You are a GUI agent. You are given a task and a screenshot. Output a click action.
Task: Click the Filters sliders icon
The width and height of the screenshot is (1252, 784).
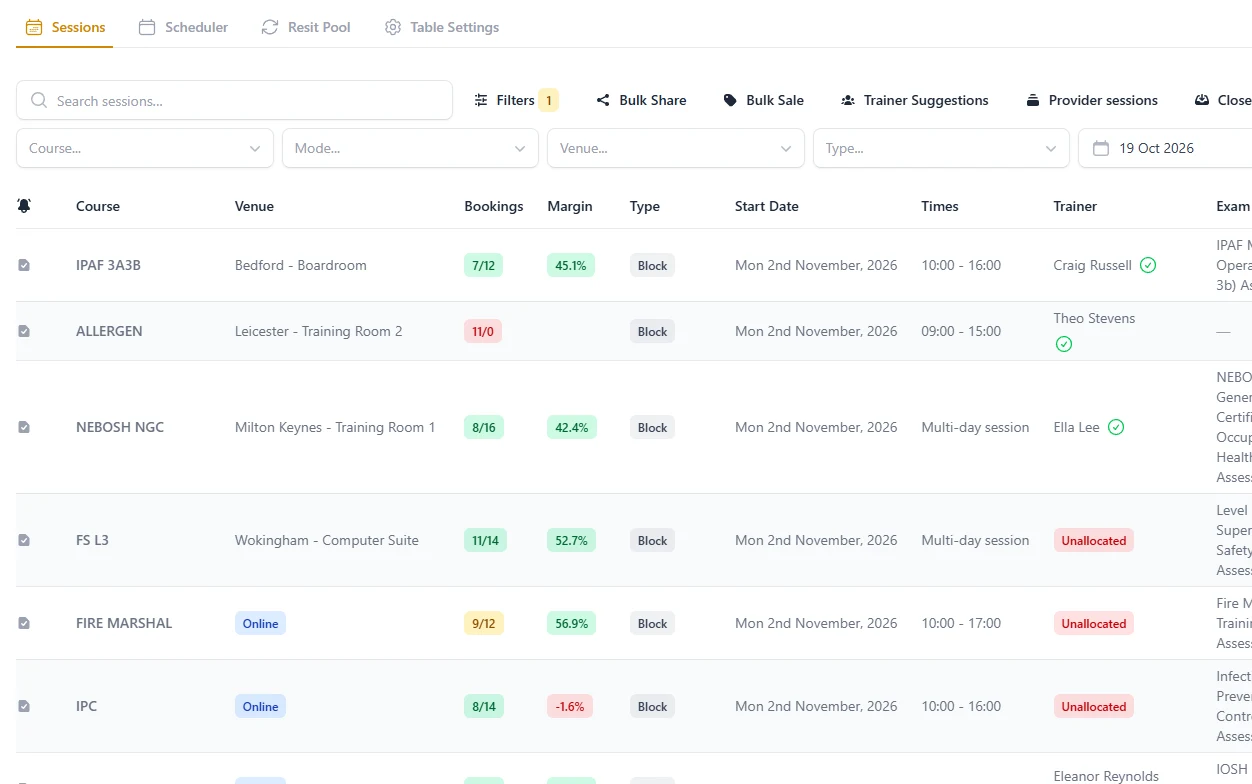coord(481,100)
